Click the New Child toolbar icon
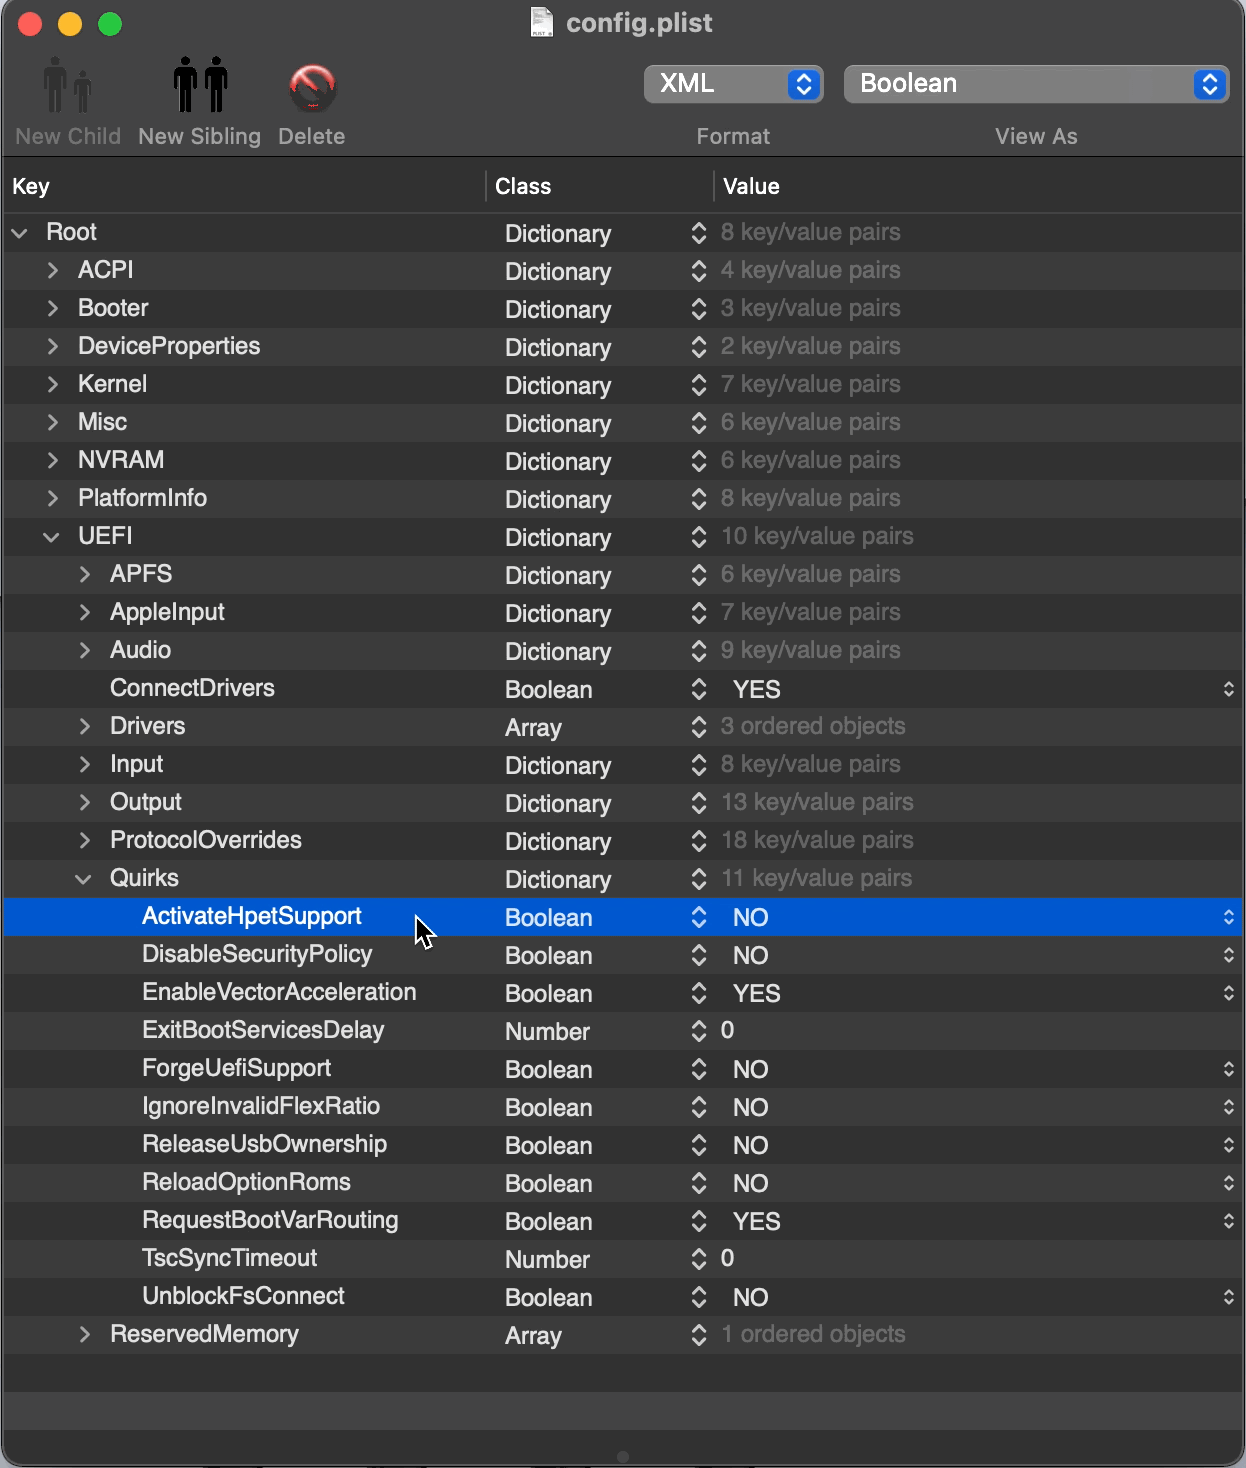This screenshot has height=1468, width=1246. click(x=68, y=85)
